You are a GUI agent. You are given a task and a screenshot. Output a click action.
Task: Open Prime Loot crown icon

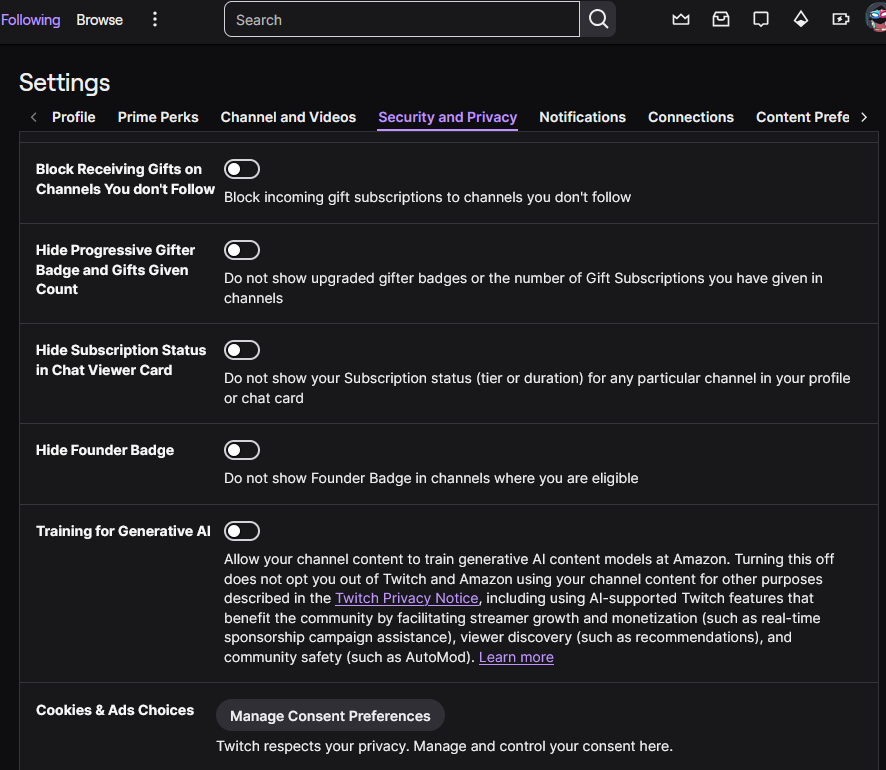tap(680, 20)
